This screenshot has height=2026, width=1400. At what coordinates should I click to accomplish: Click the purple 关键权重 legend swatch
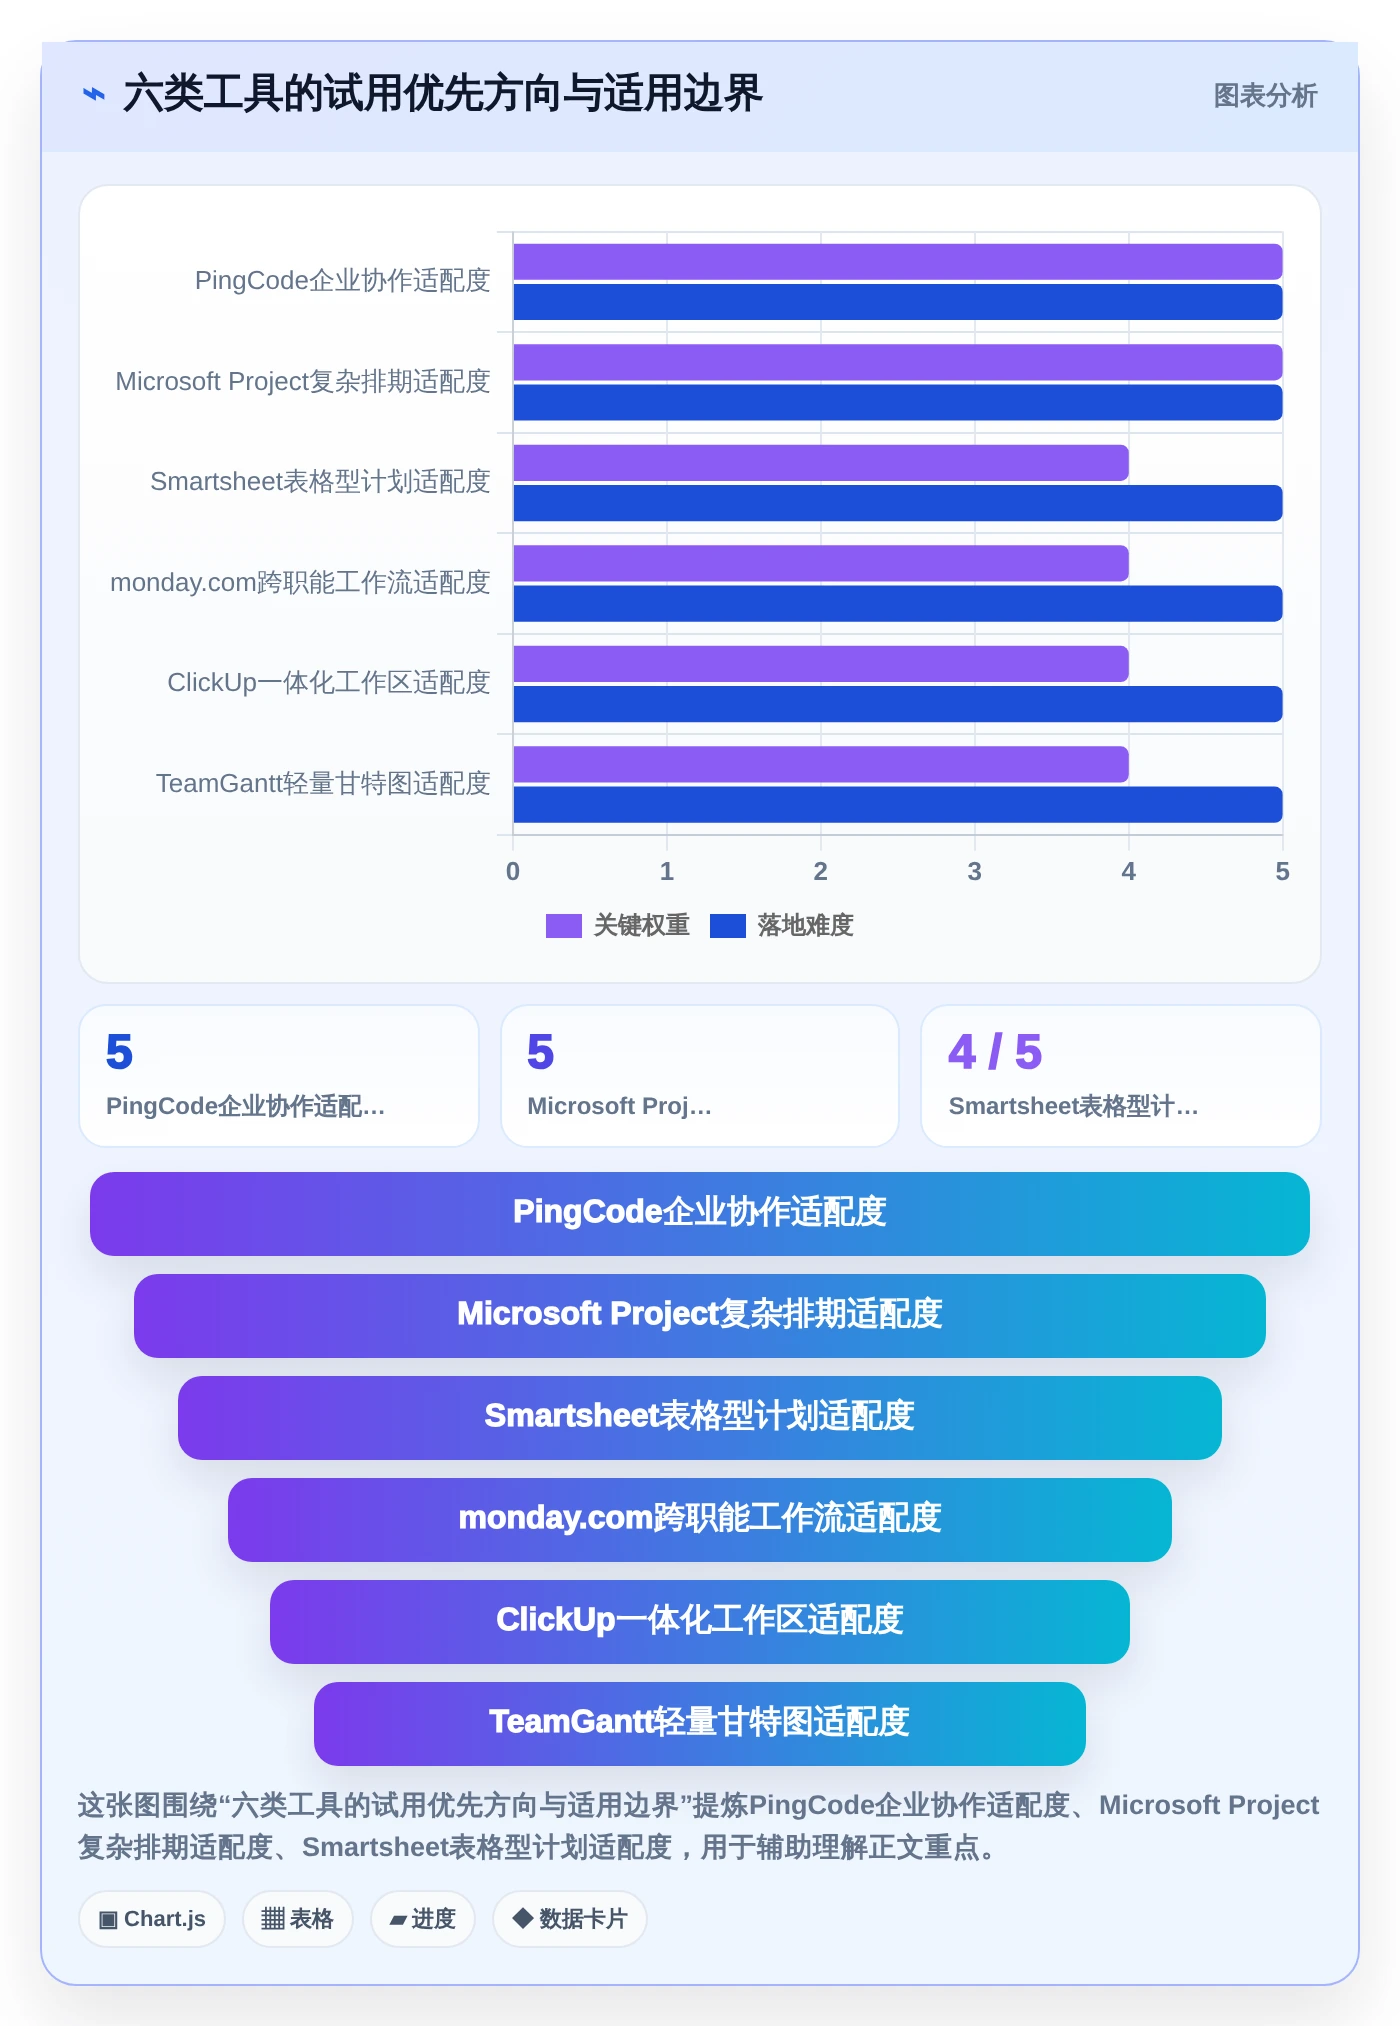pos(564,926)
